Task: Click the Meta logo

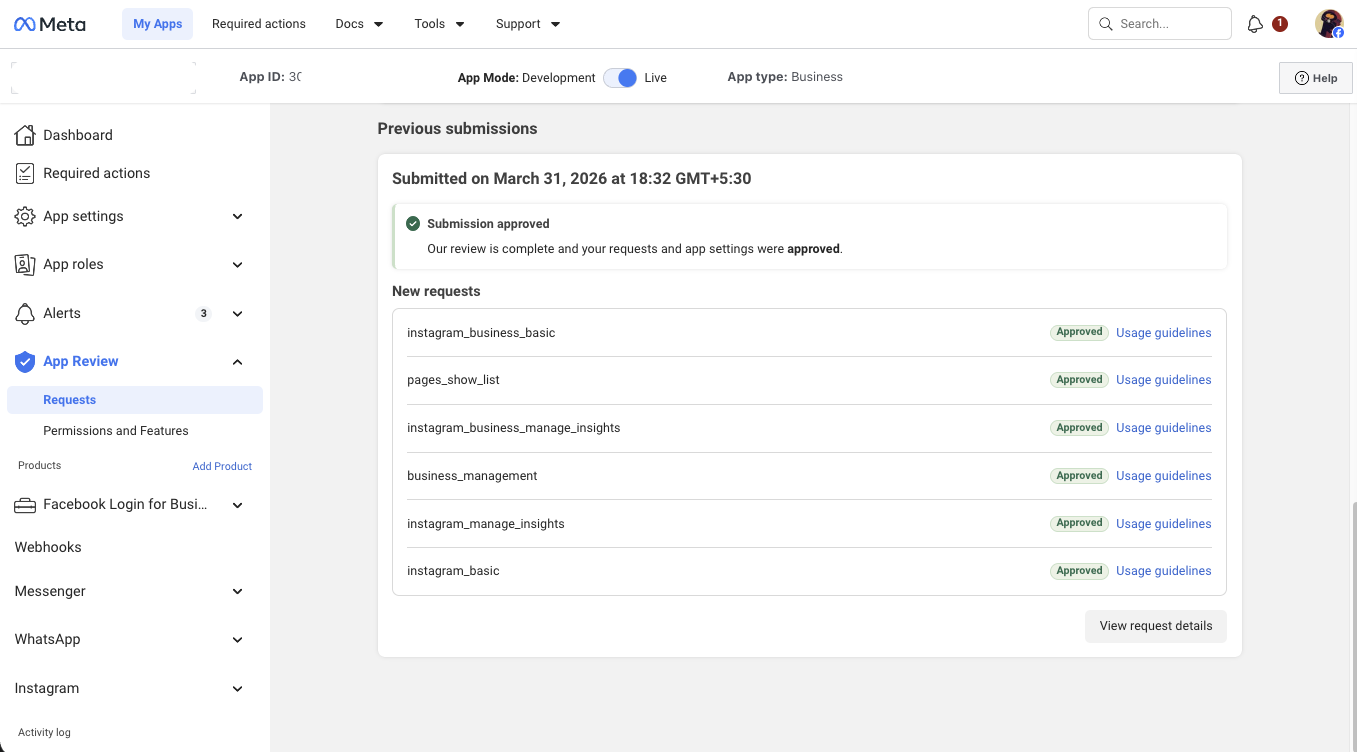Action: pyautogui.click(x=50, y=24)
